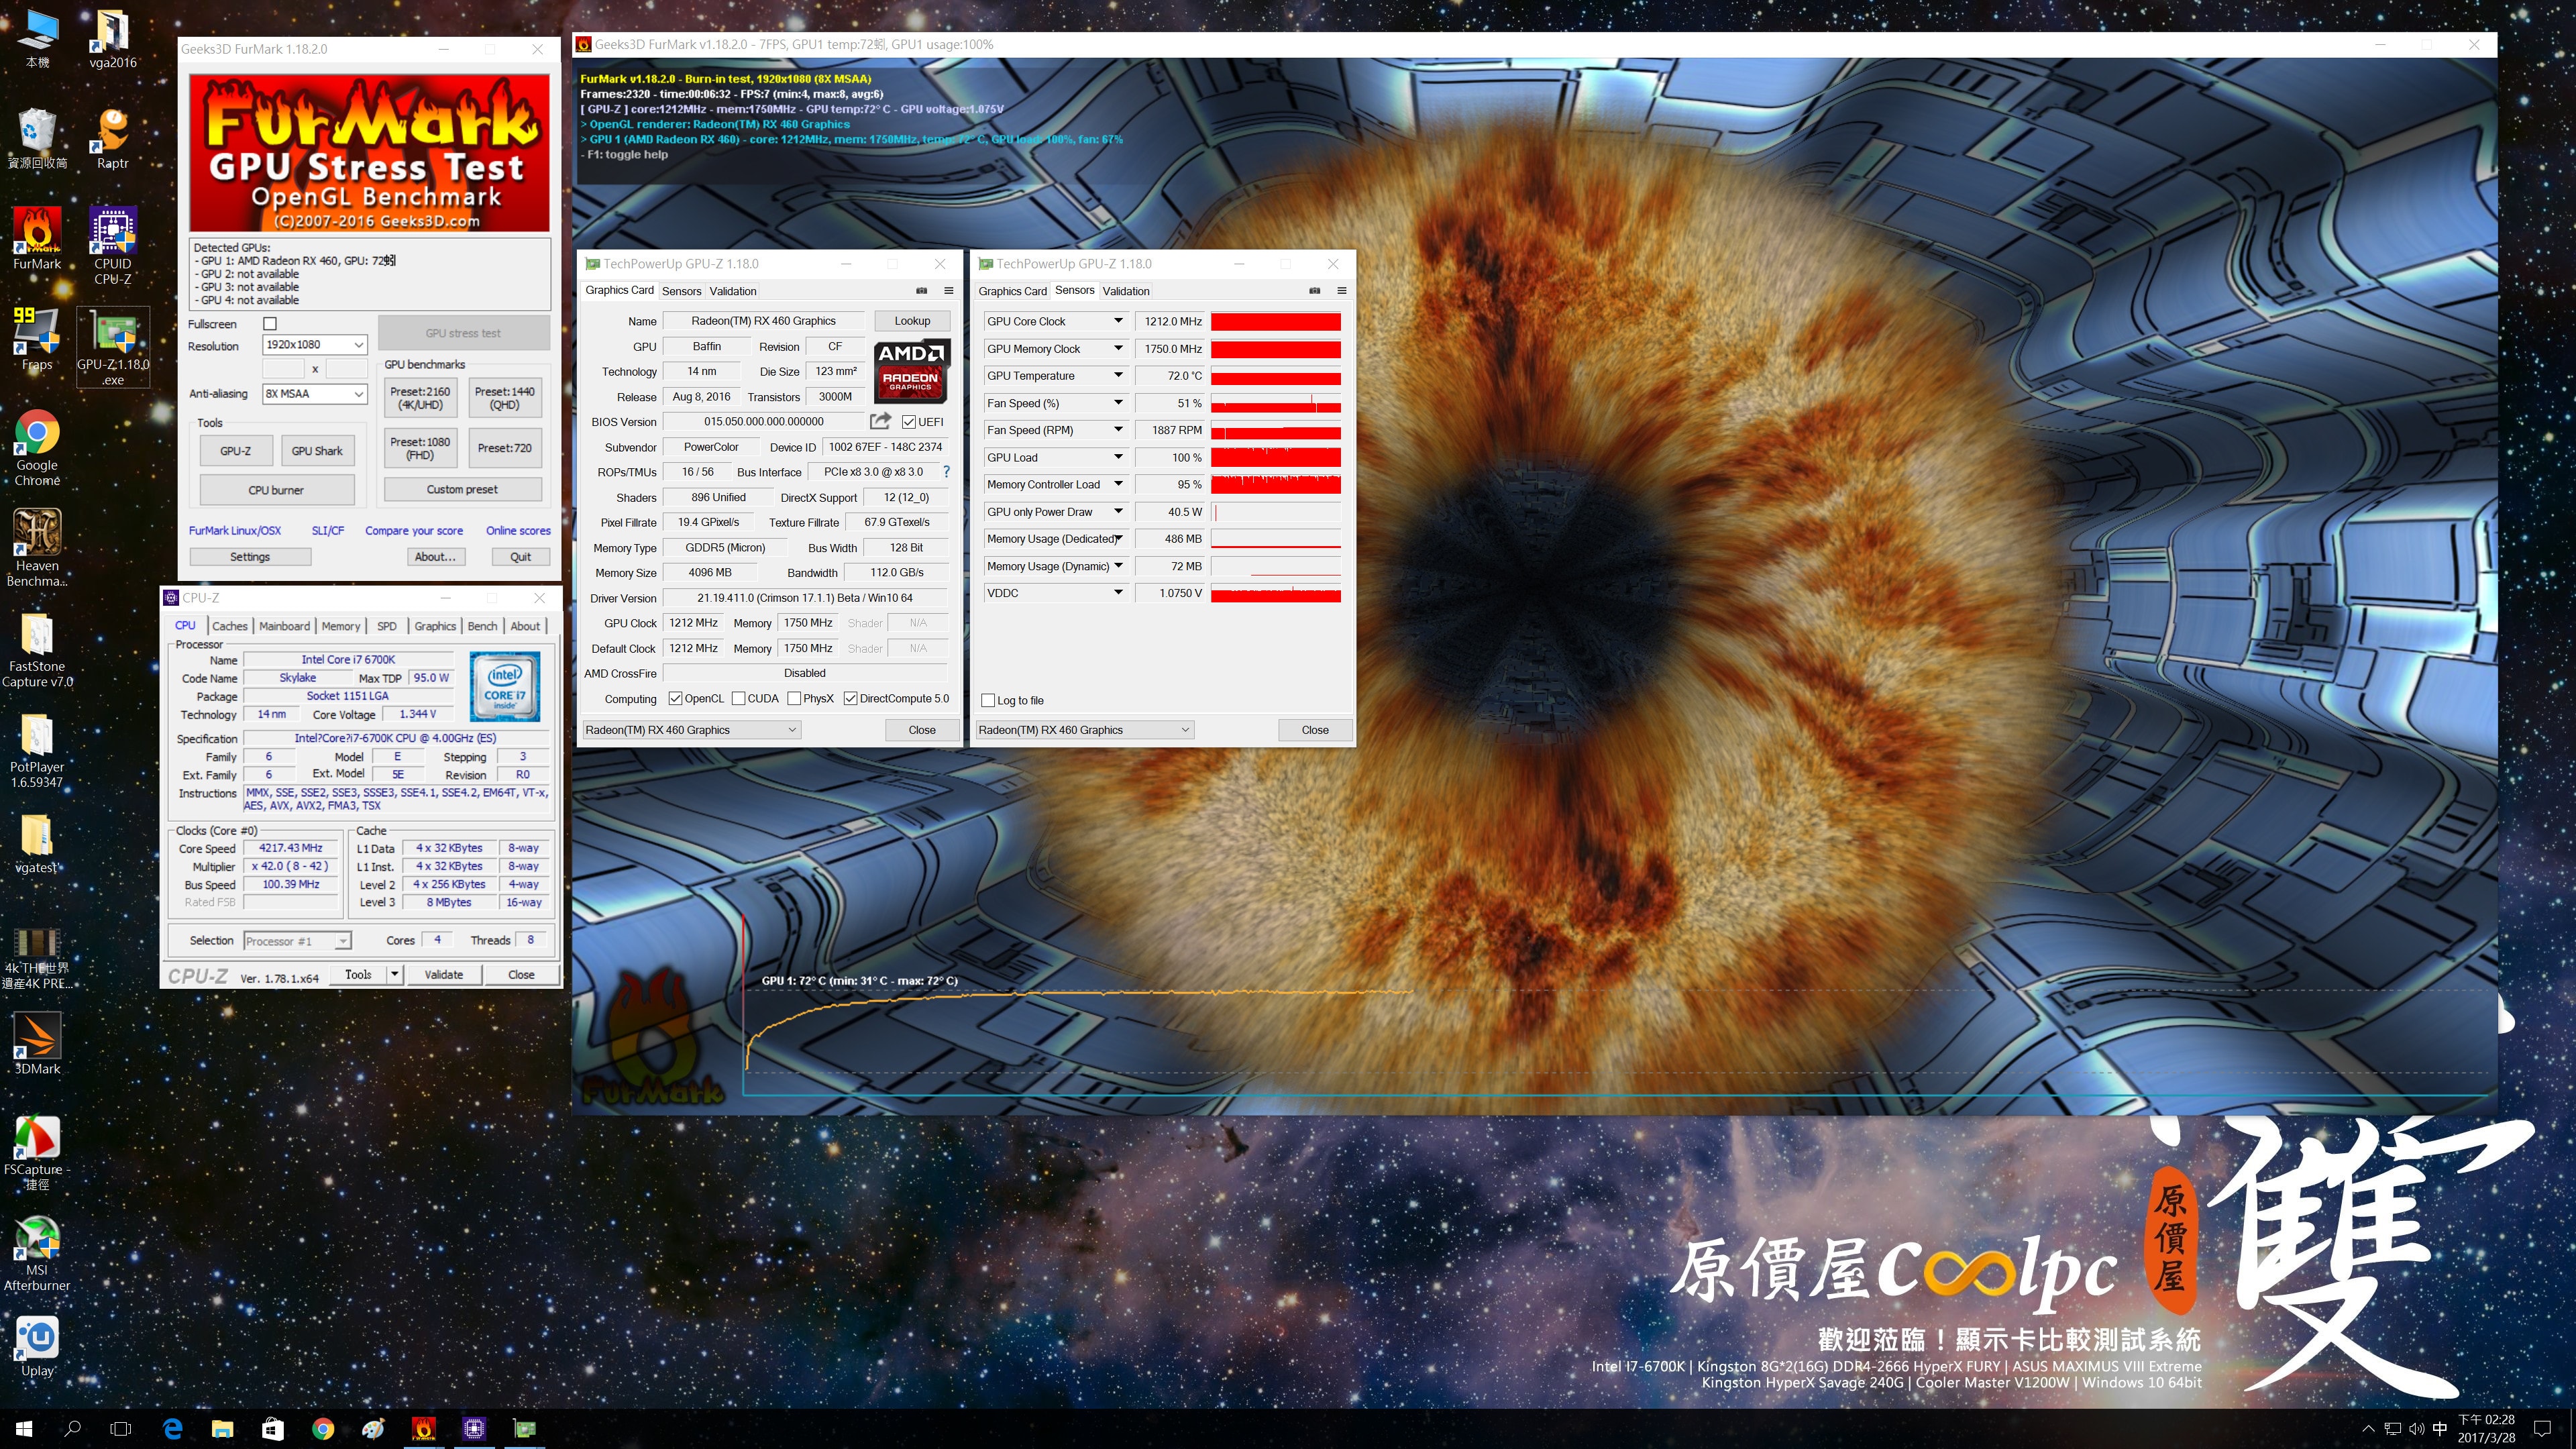
Task: Open the hamburger menu in GPU-Z Graphics Card window
Action: click(949, 290)
